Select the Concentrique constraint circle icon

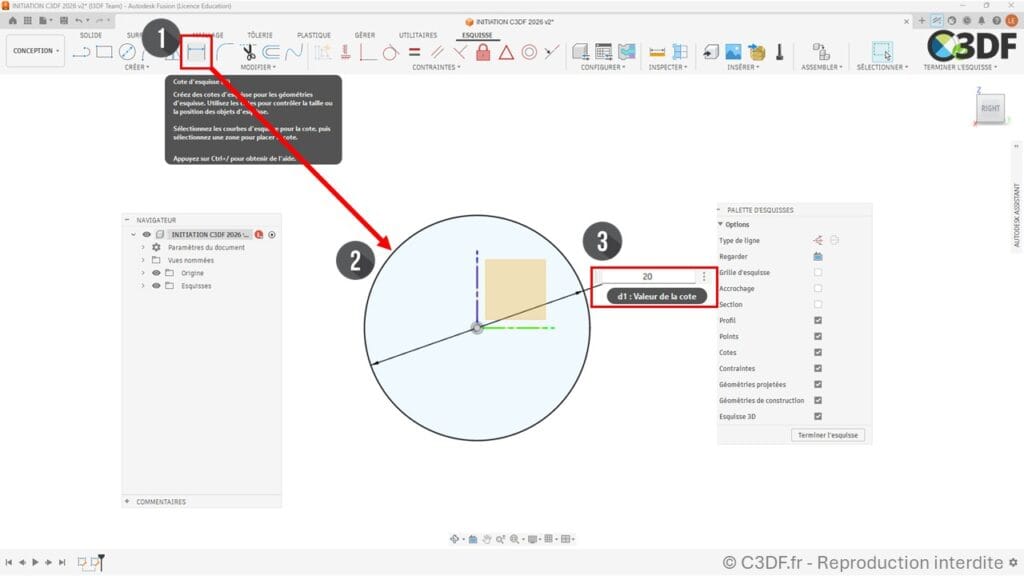pyautogui.click(x=529, y=52)
